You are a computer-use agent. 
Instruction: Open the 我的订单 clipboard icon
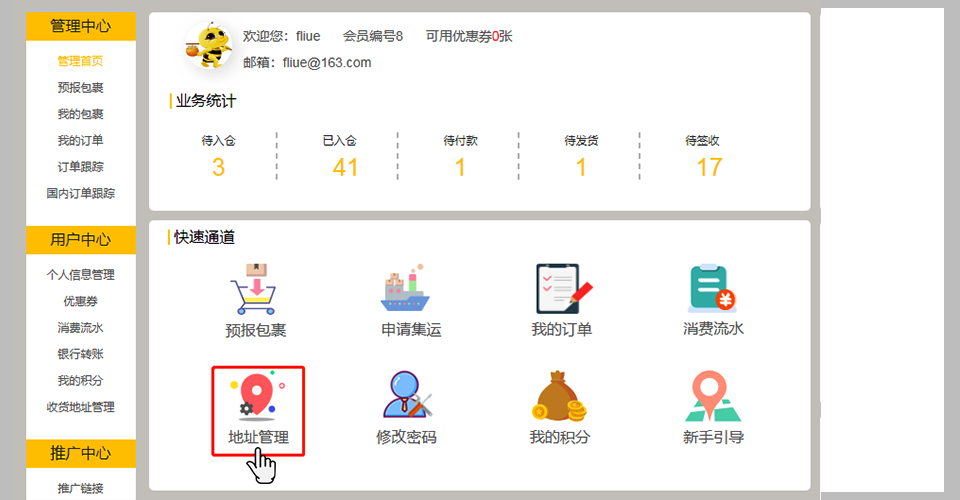tap(563, 288)
